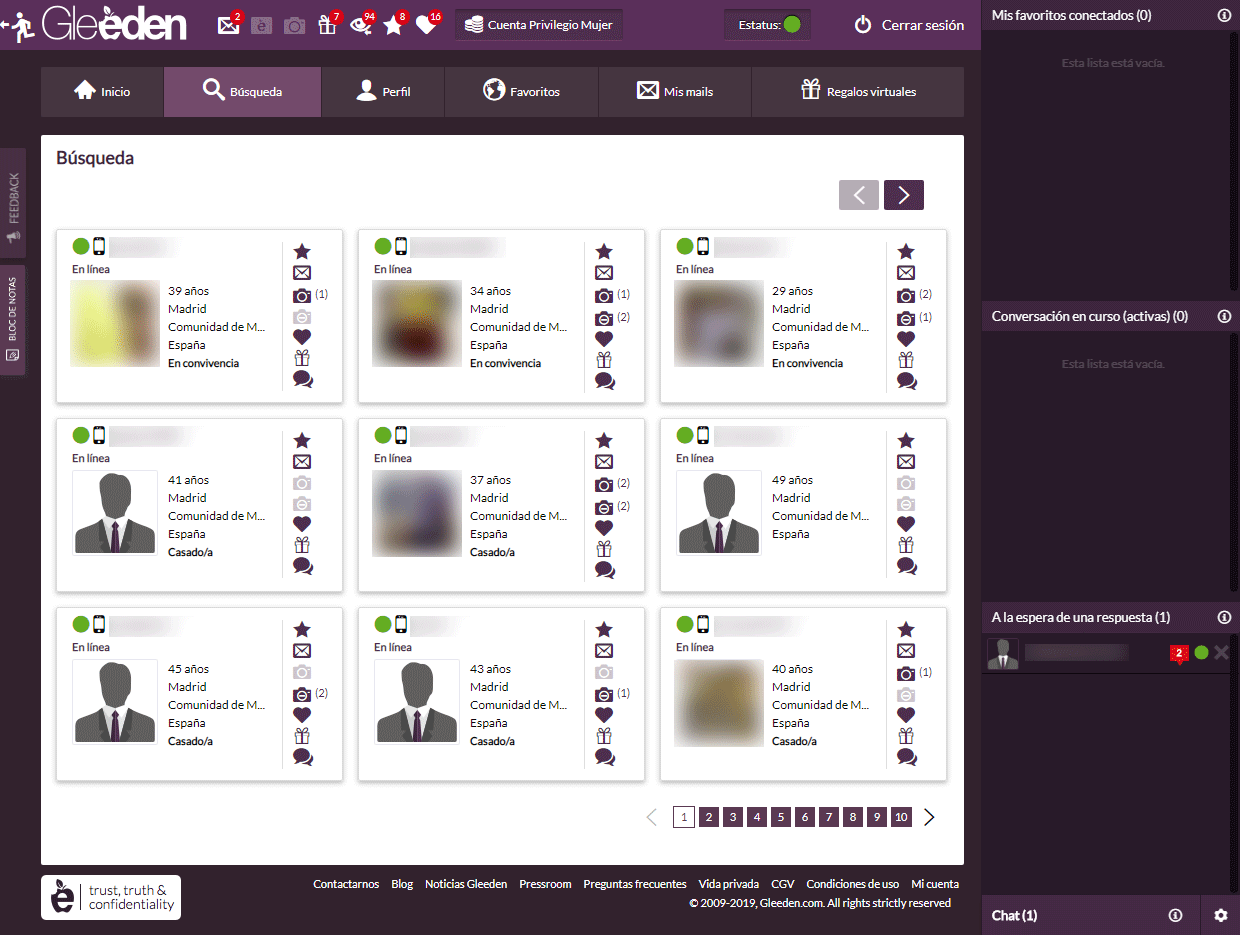Viewport: 1240px width, 935px height.
Task: Open the photo of the 37 años profile
Action: [x=416, y=512]
